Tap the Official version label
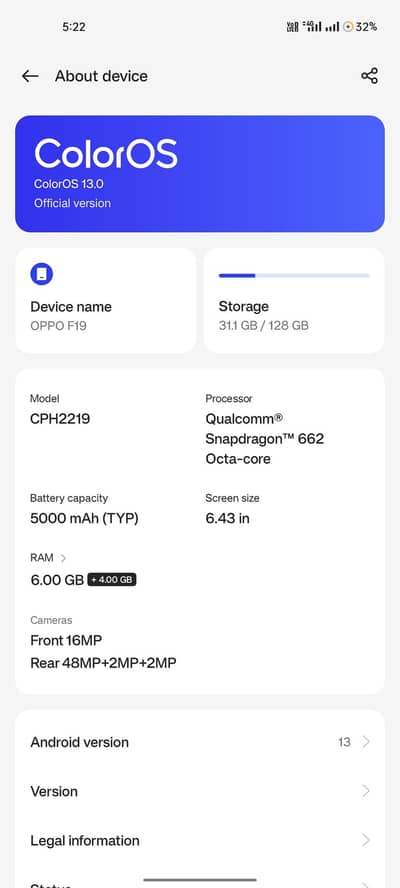400x888 pixels. click(73, 203)
